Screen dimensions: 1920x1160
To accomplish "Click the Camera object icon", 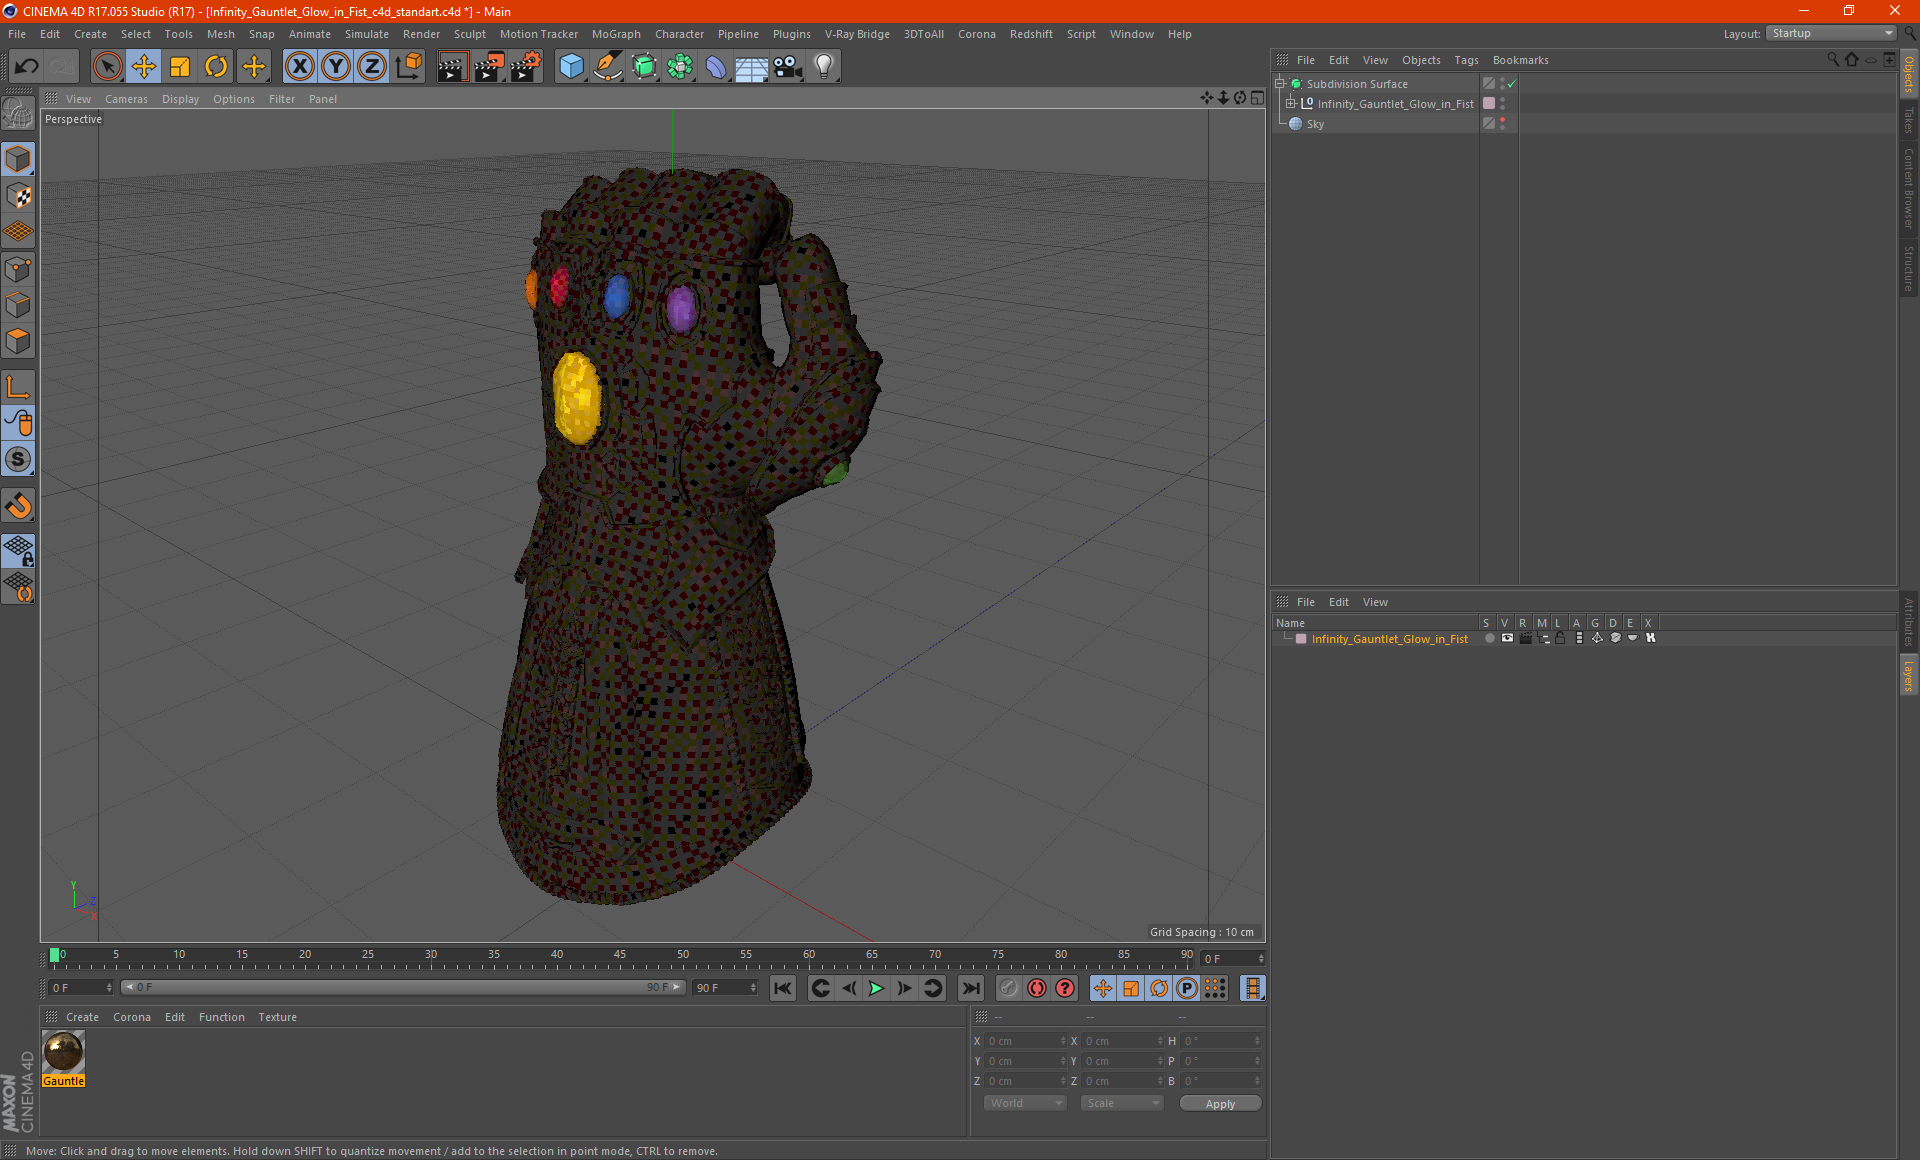I will pos(788,67).
